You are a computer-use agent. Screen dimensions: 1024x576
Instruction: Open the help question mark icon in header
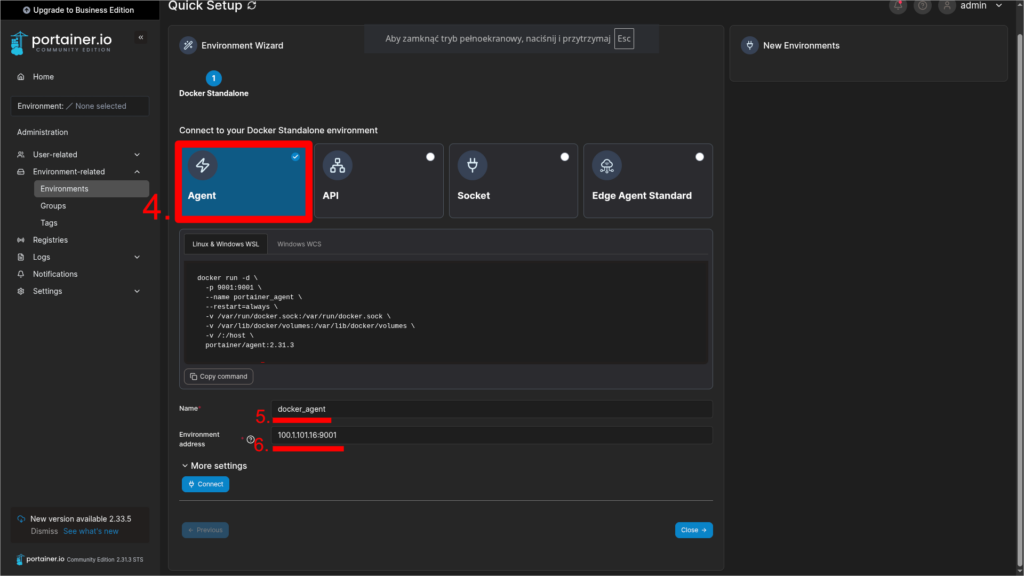(x=922, y=6)
